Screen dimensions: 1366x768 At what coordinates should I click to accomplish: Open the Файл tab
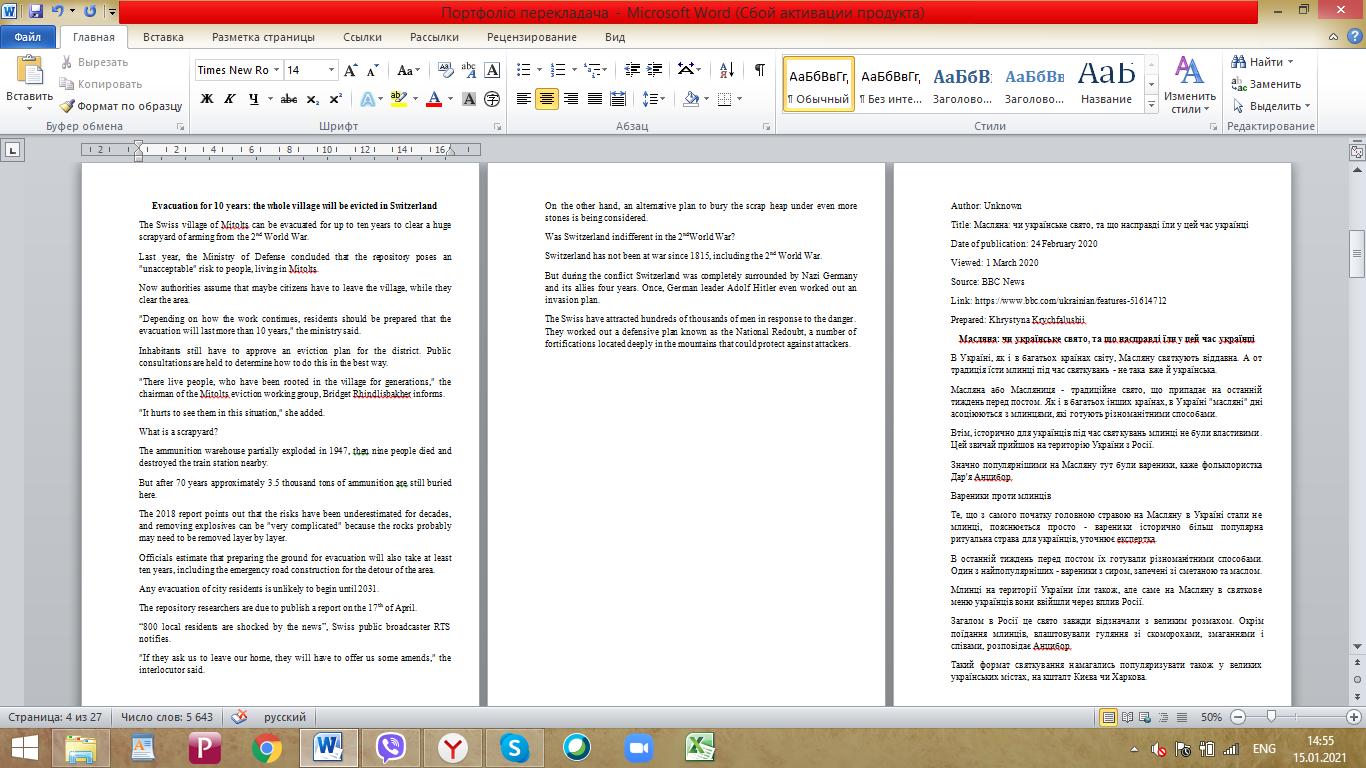pos(28,37)
